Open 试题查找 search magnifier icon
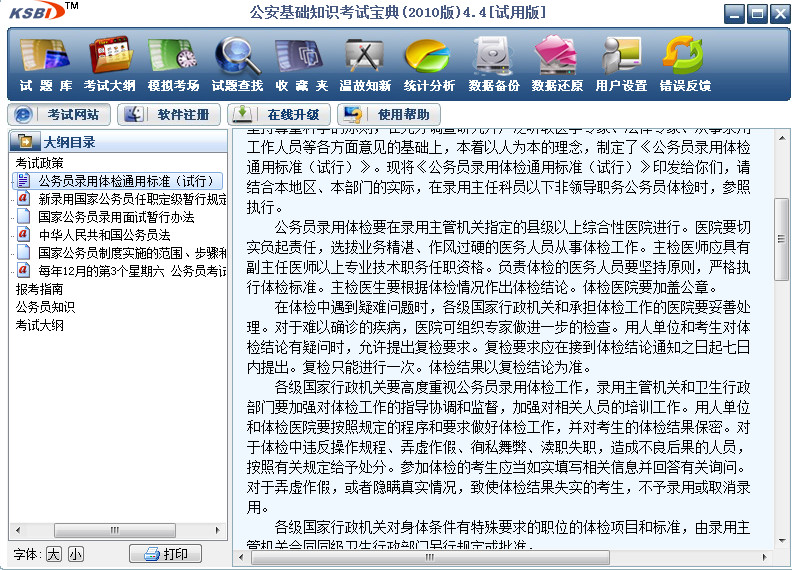792x570 pixels. [237, 64]
